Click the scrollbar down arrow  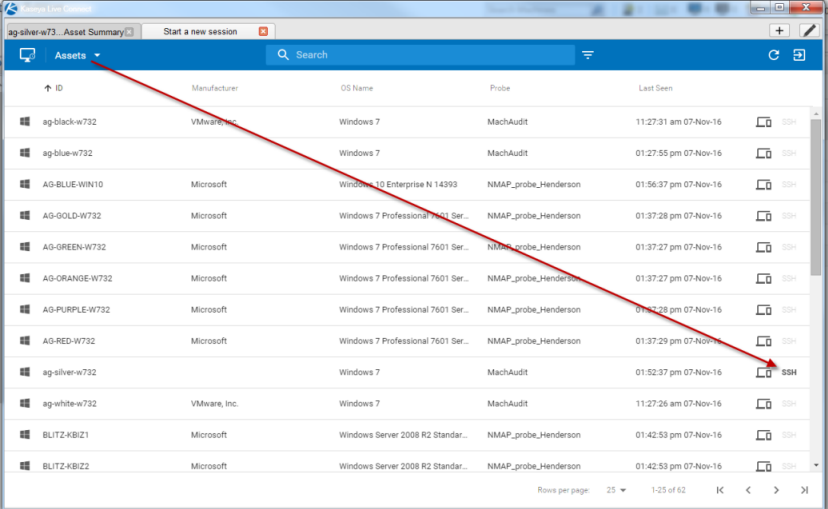click(x=816, y=465)
